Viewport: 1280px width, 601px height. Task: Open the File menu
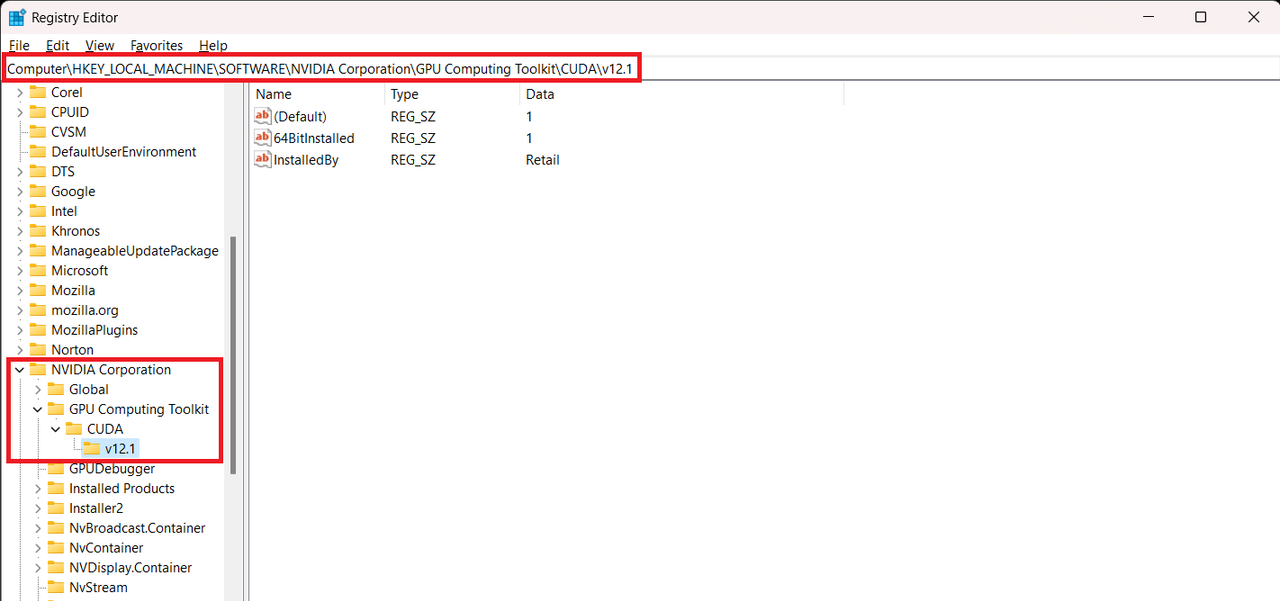click(x=19, y=45)
